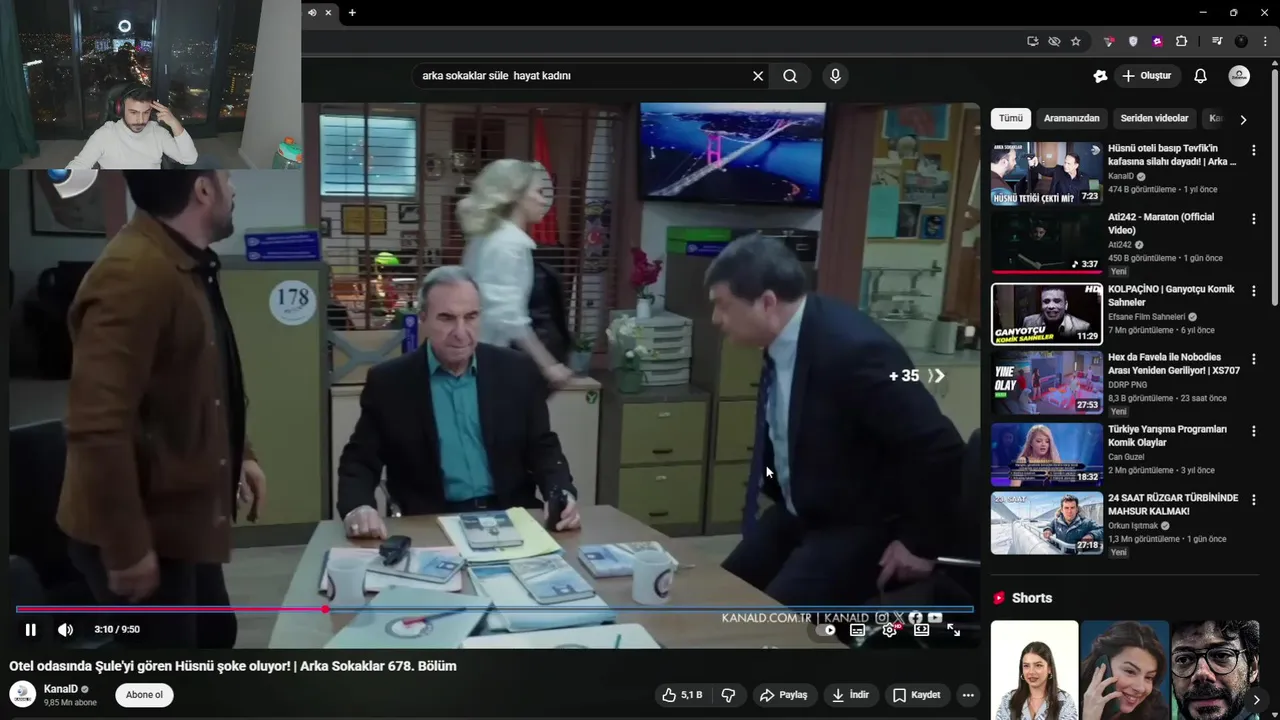
Task: Pause the video with the pause button
Action: coord(30,629)
